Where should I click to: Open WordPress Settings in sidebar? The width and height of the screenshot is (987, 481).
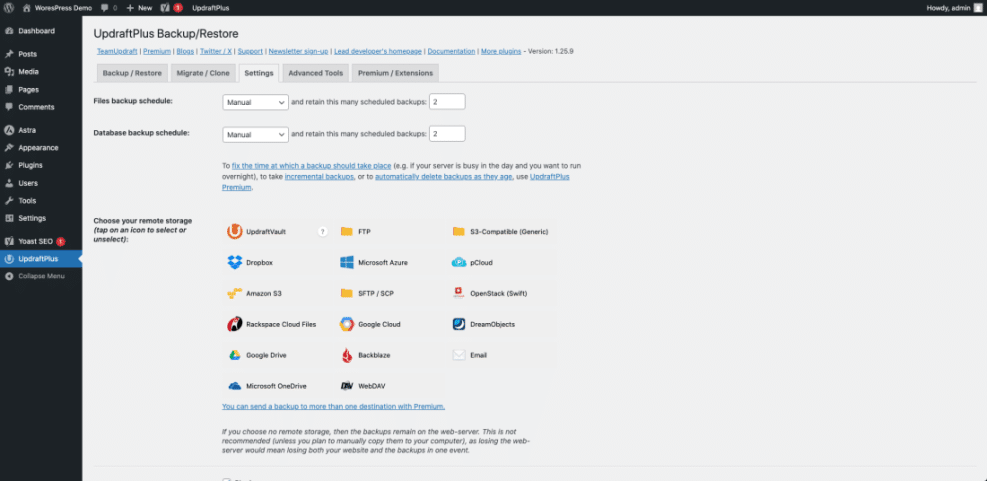tap(41, 218)
